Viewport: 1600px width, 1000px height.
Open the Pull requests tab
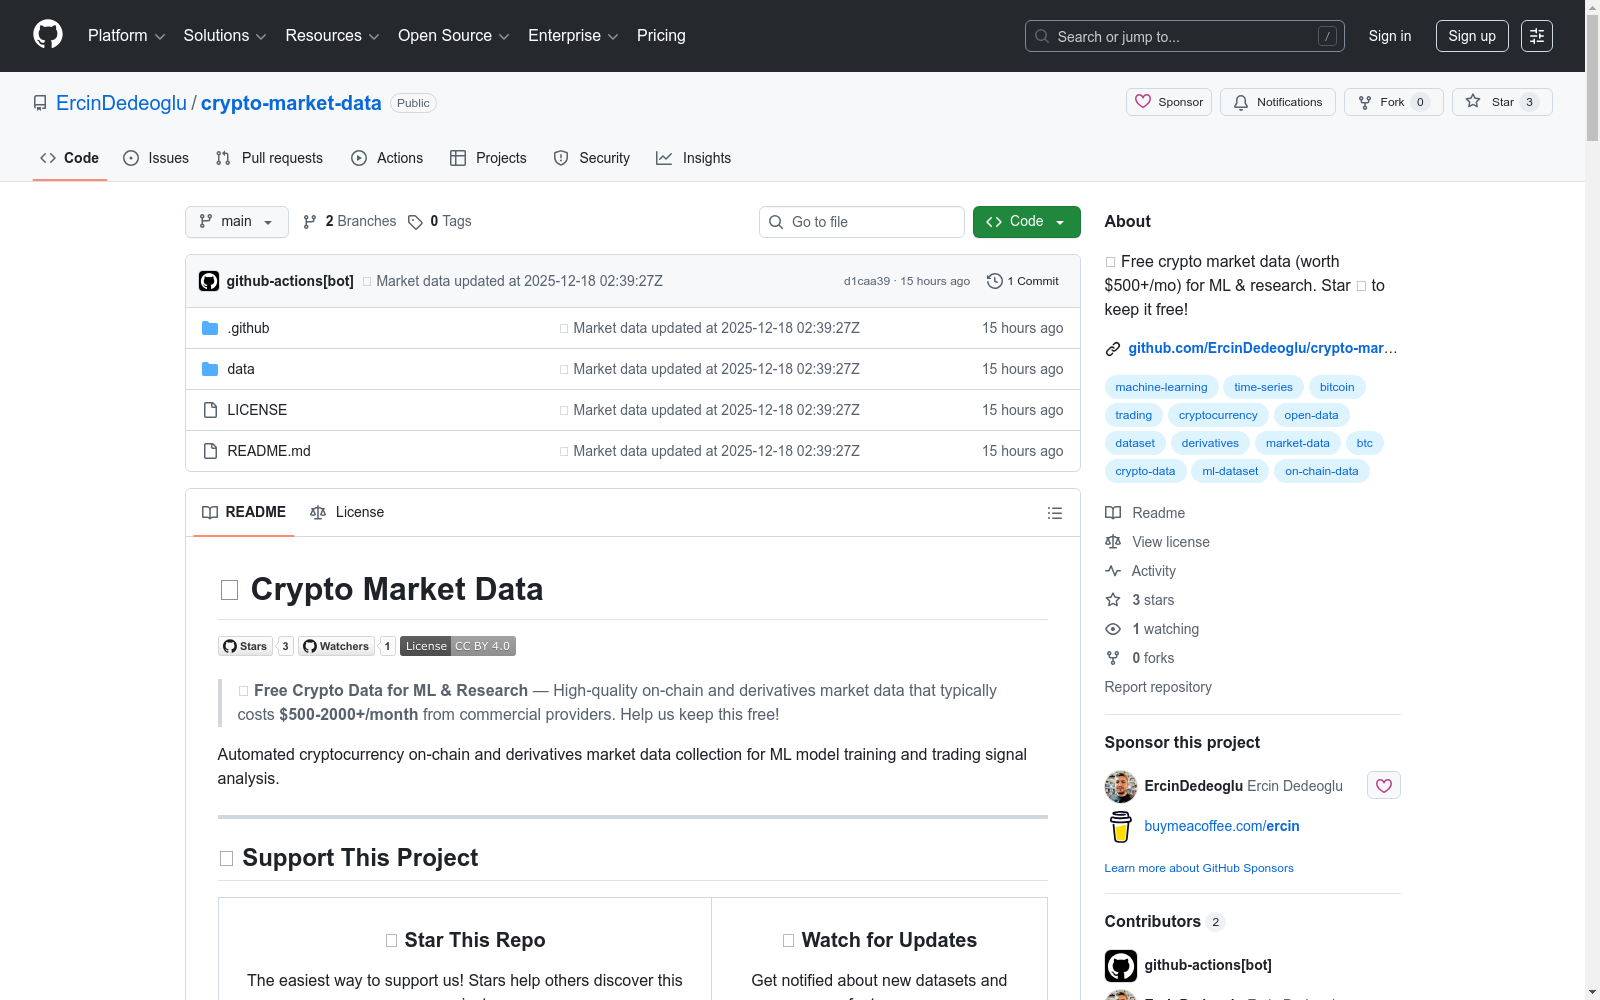(269, 158)
